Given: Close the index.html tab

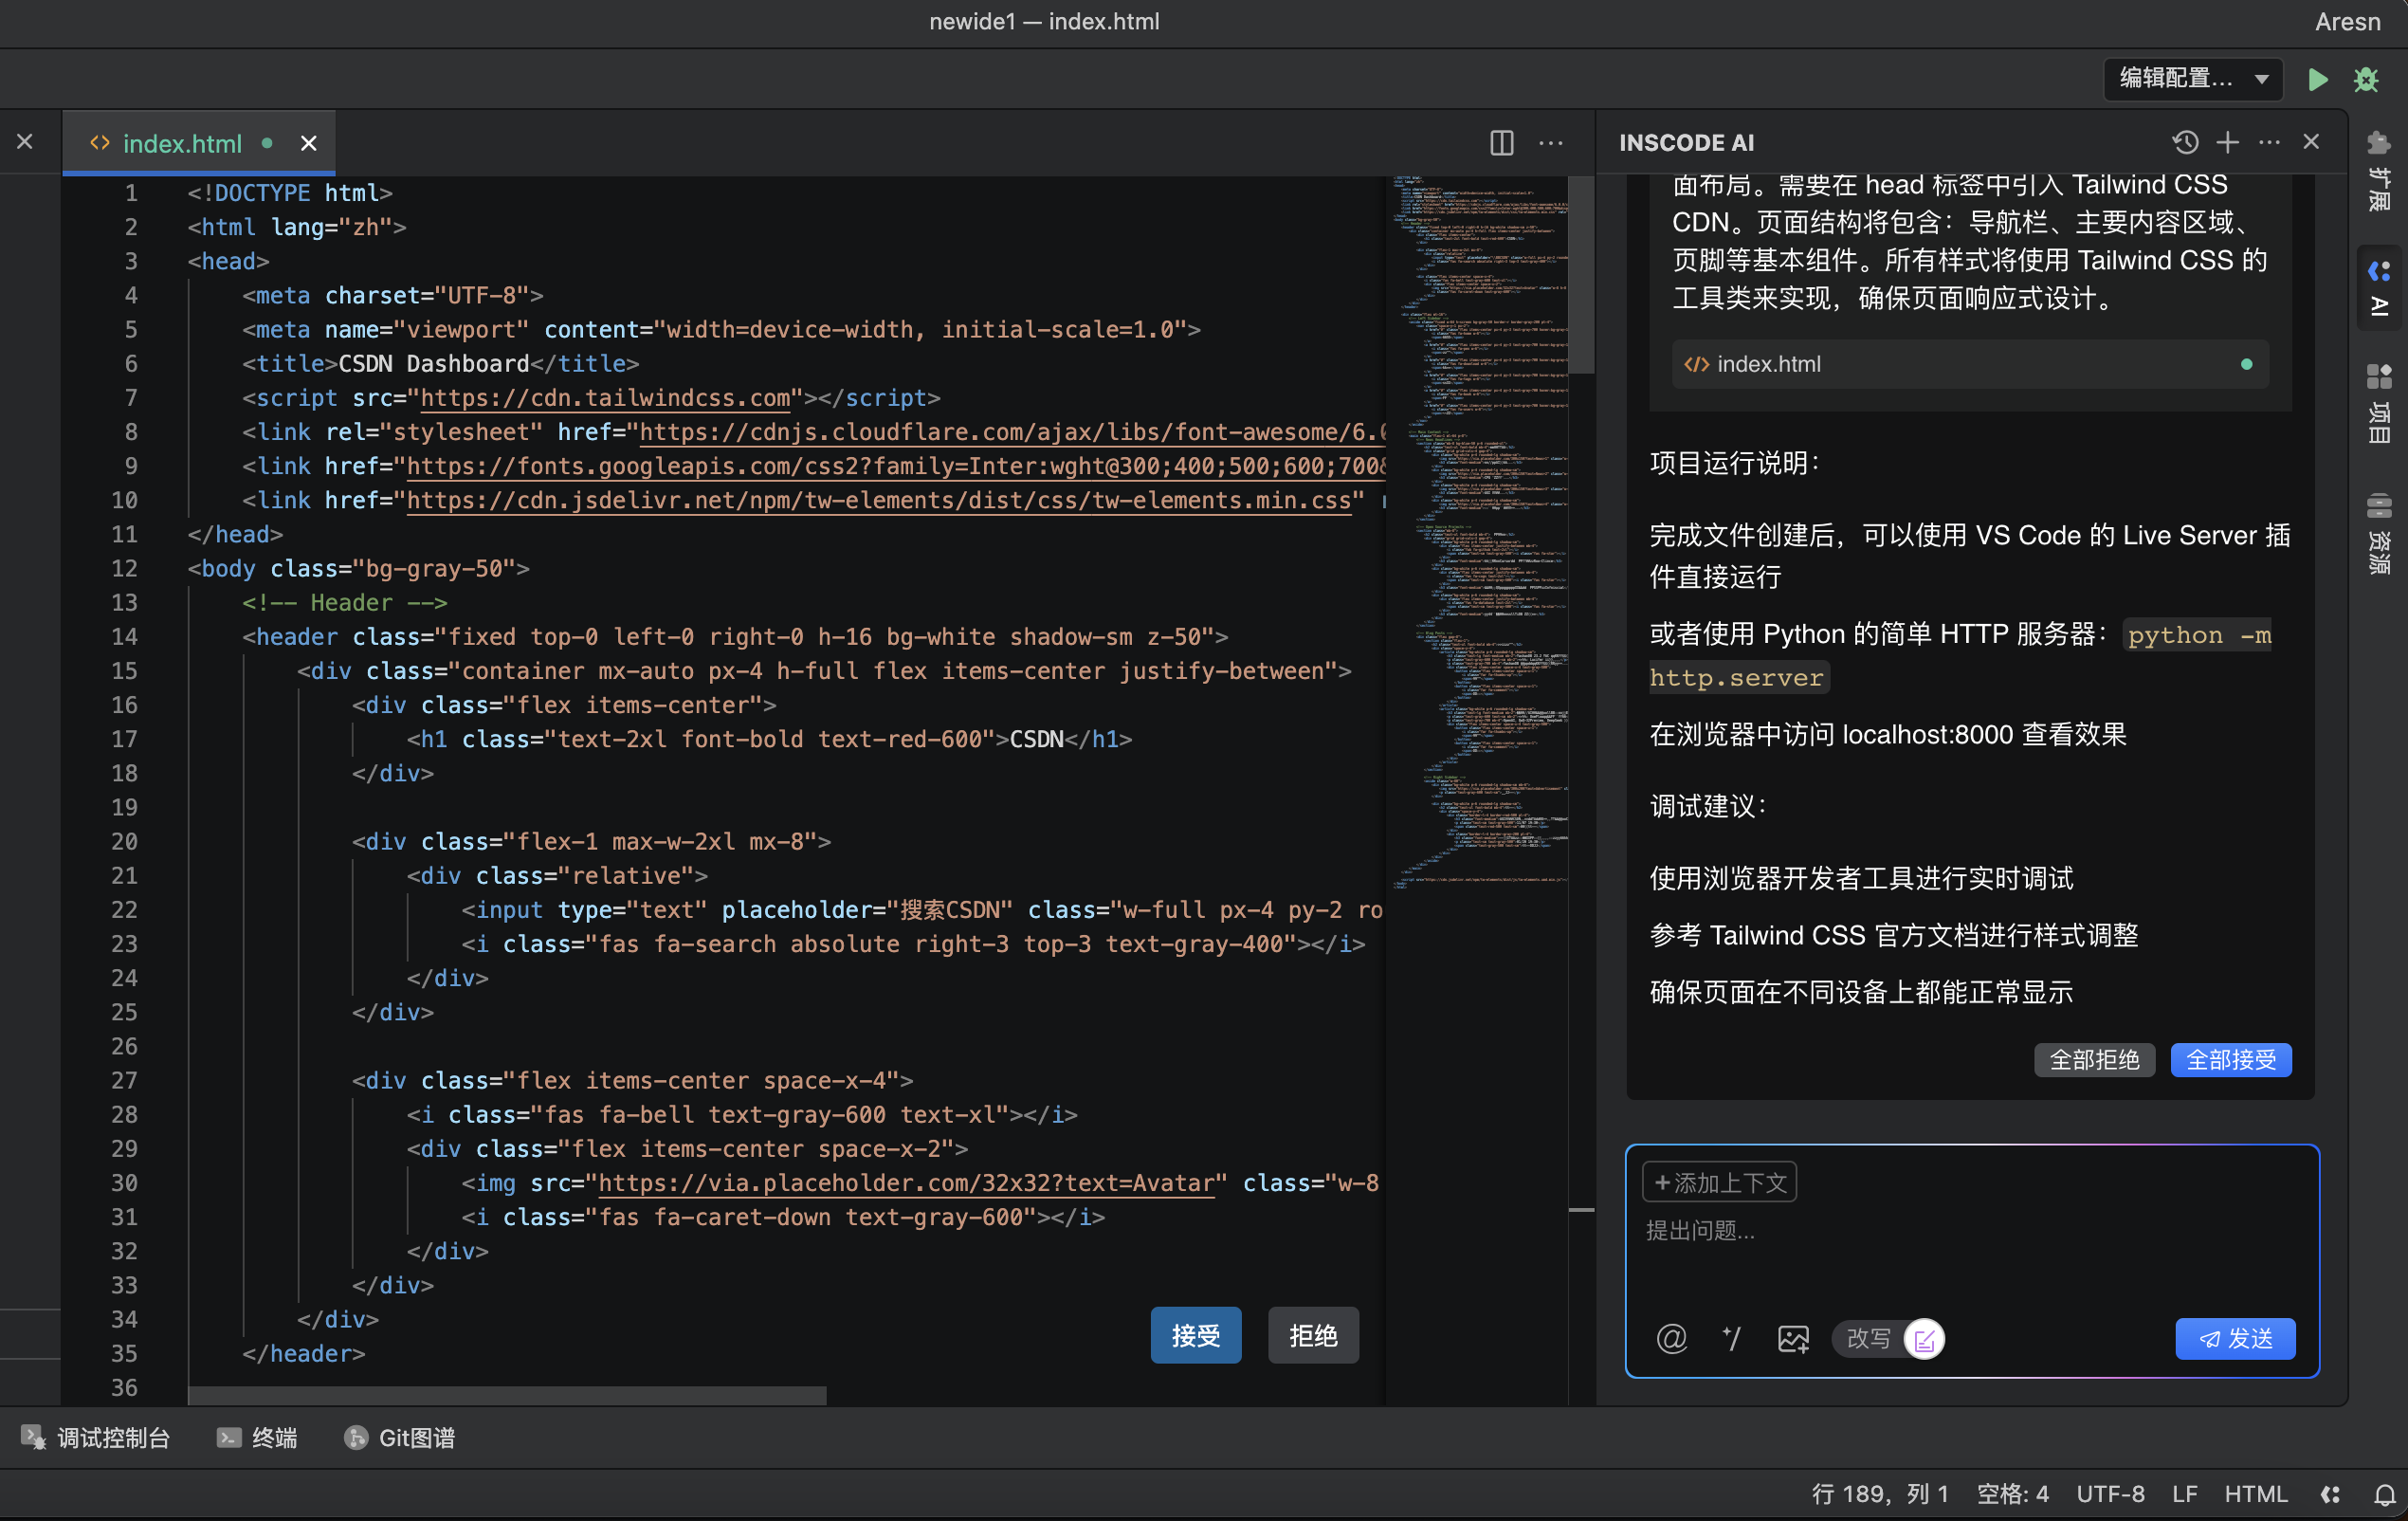Looking at the screenshot, I should pyautogui.click(x=309, y=144).
